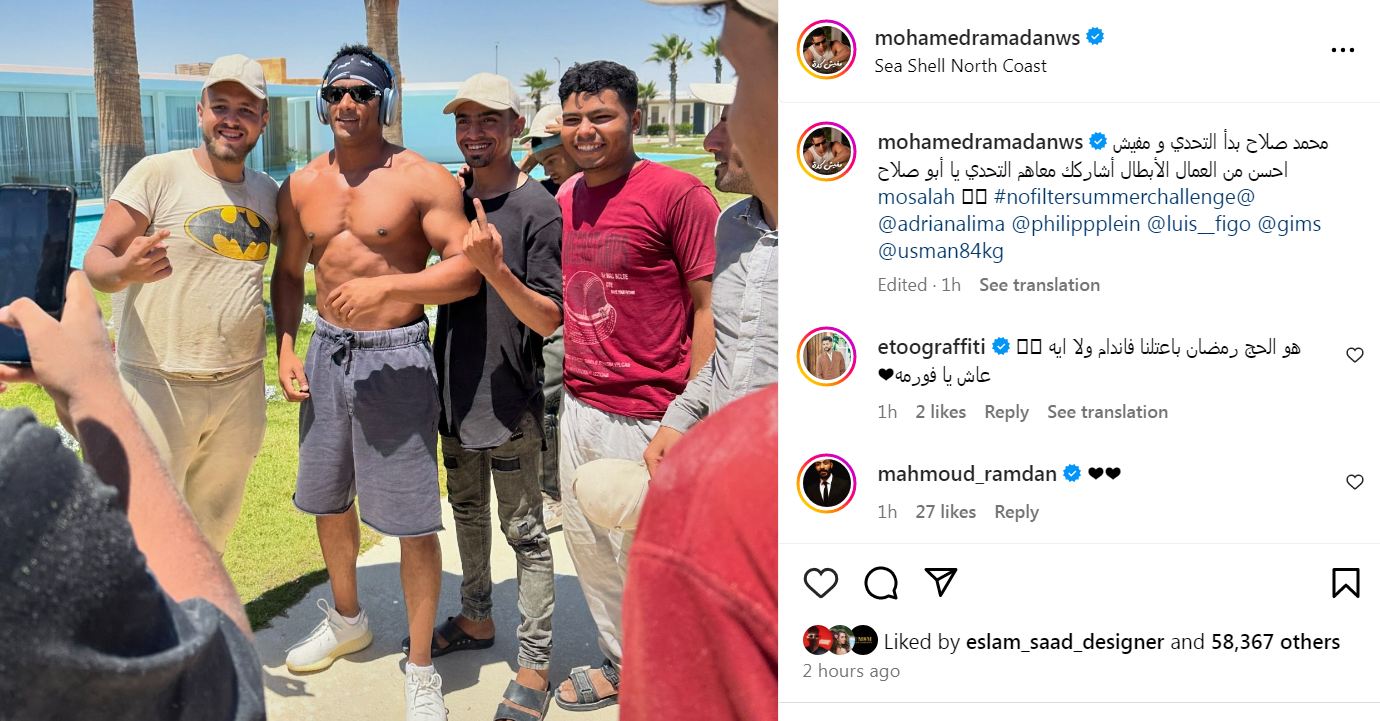See translation of the post caption

tap(1039, 285)
